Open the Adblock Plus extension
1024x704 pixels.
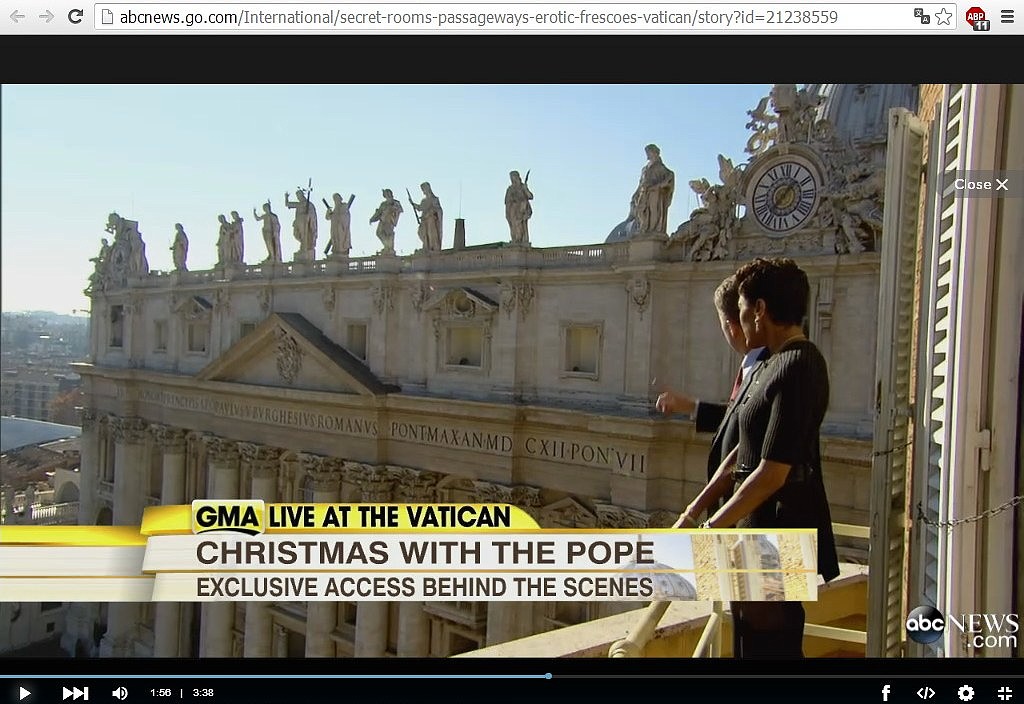[x=977, y=18]
